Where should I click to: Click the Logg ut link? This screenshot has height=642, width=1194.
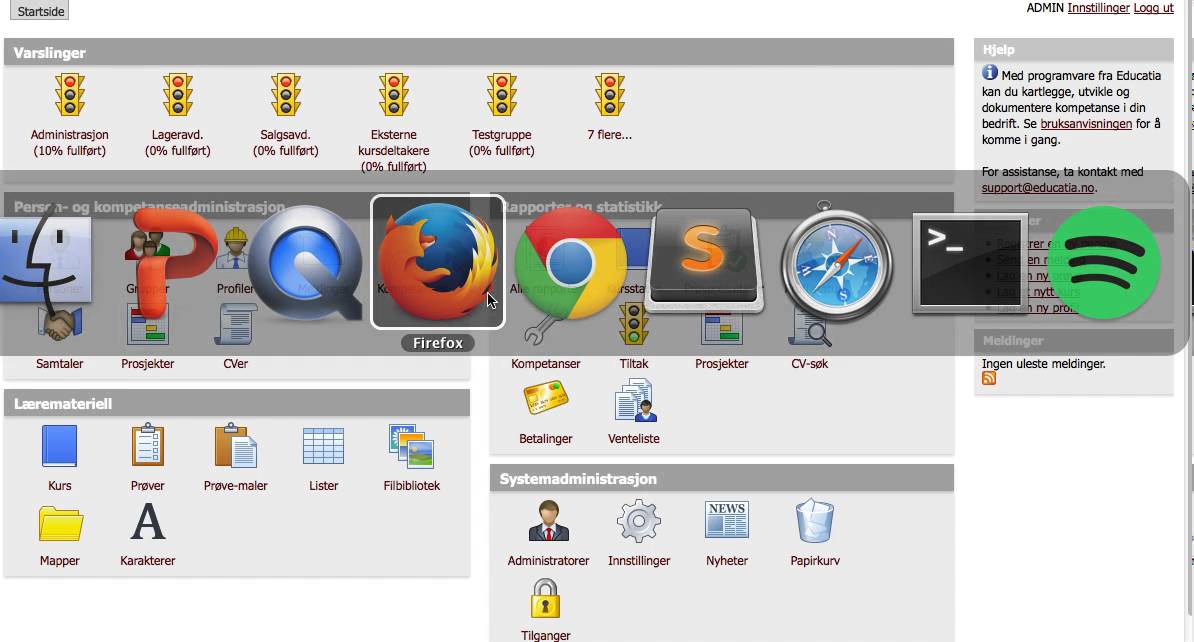point(1153,8)
